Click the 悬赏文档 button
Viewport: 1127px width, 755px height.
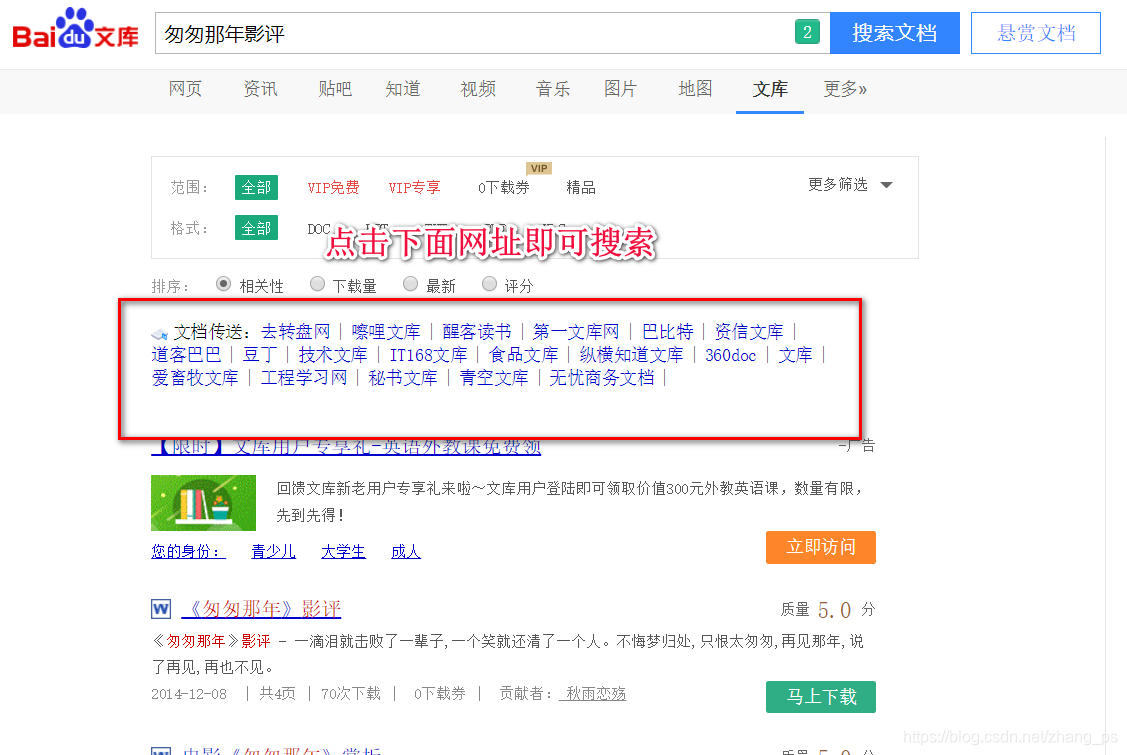[x=1035, y=32]
